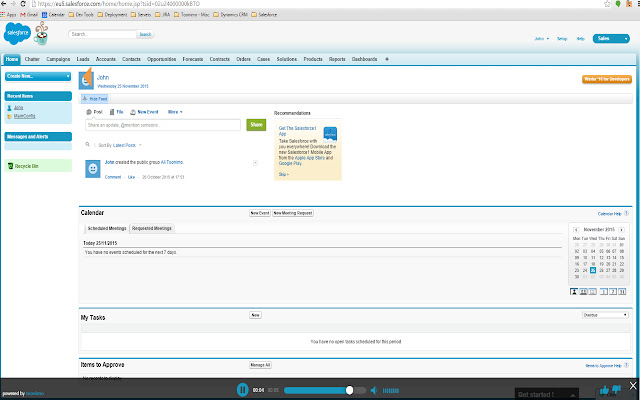Image resolution: width=640 pixels, height=400 pixels.
Task: Click the Items to Approve help icon
Action: [626, 365]
